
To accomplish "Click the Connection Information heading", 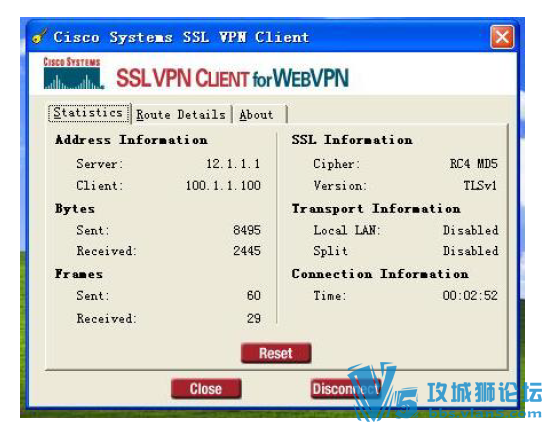I will click(380, 274).
